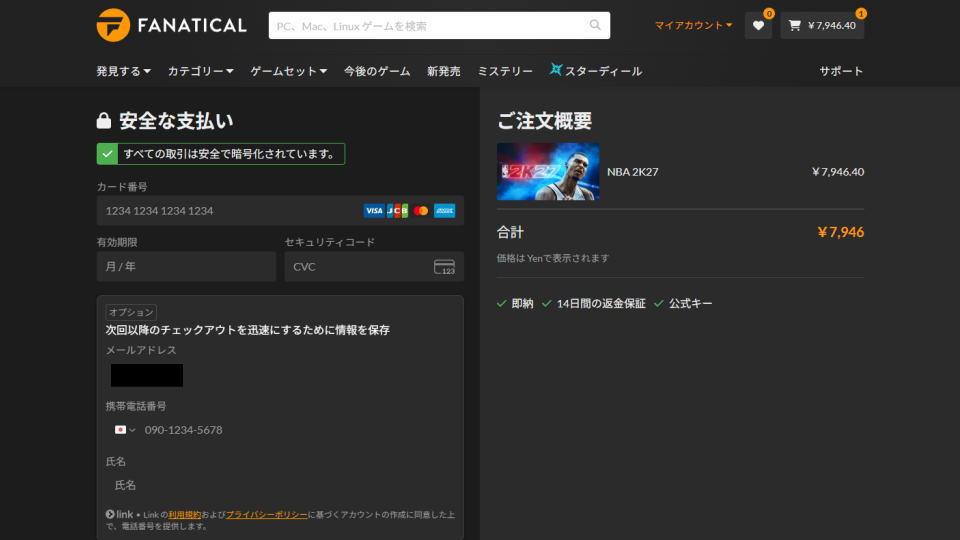The width and height of the screenshot is (960, 540).
Task: Click the NBA 2K27 product title
Action: pos(632,172)
